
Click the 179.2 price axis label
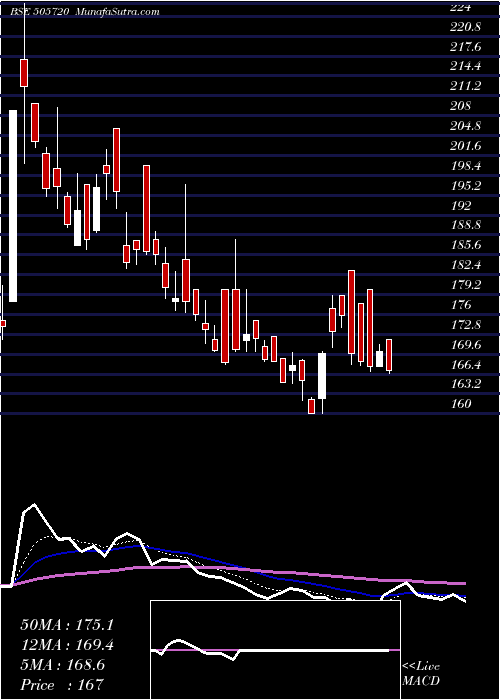click(465, 284)
